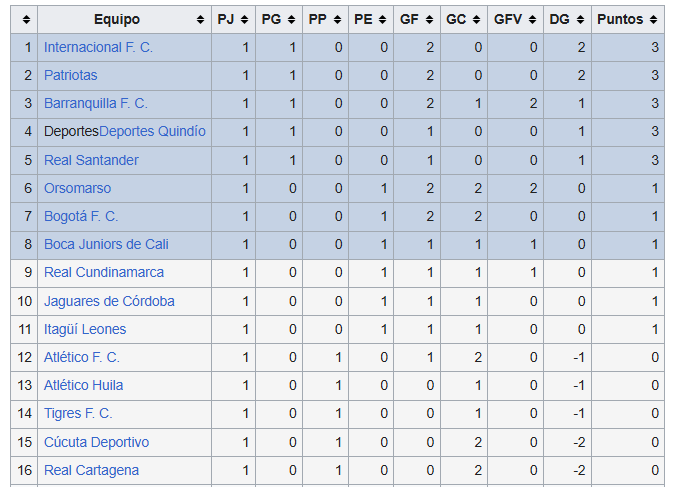Sort by PJ column arrows
The width and height of the screenshot is (674, 487).
pos(246,20)
